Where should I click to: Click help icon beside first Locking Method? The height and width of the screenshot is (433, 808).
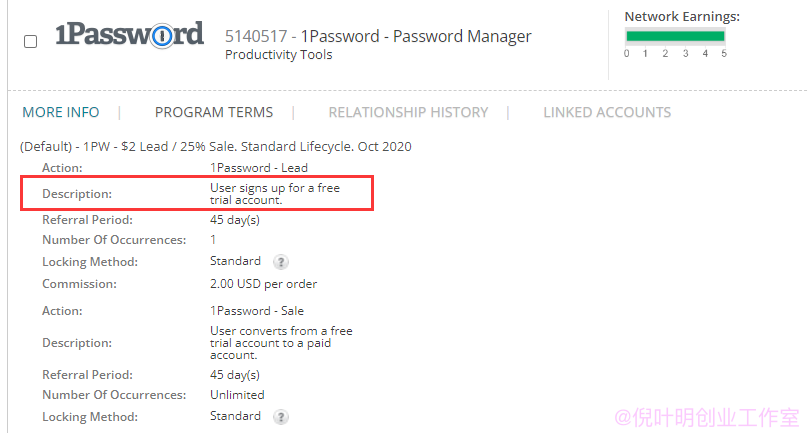pyautogui.click(x=281, y=262)
